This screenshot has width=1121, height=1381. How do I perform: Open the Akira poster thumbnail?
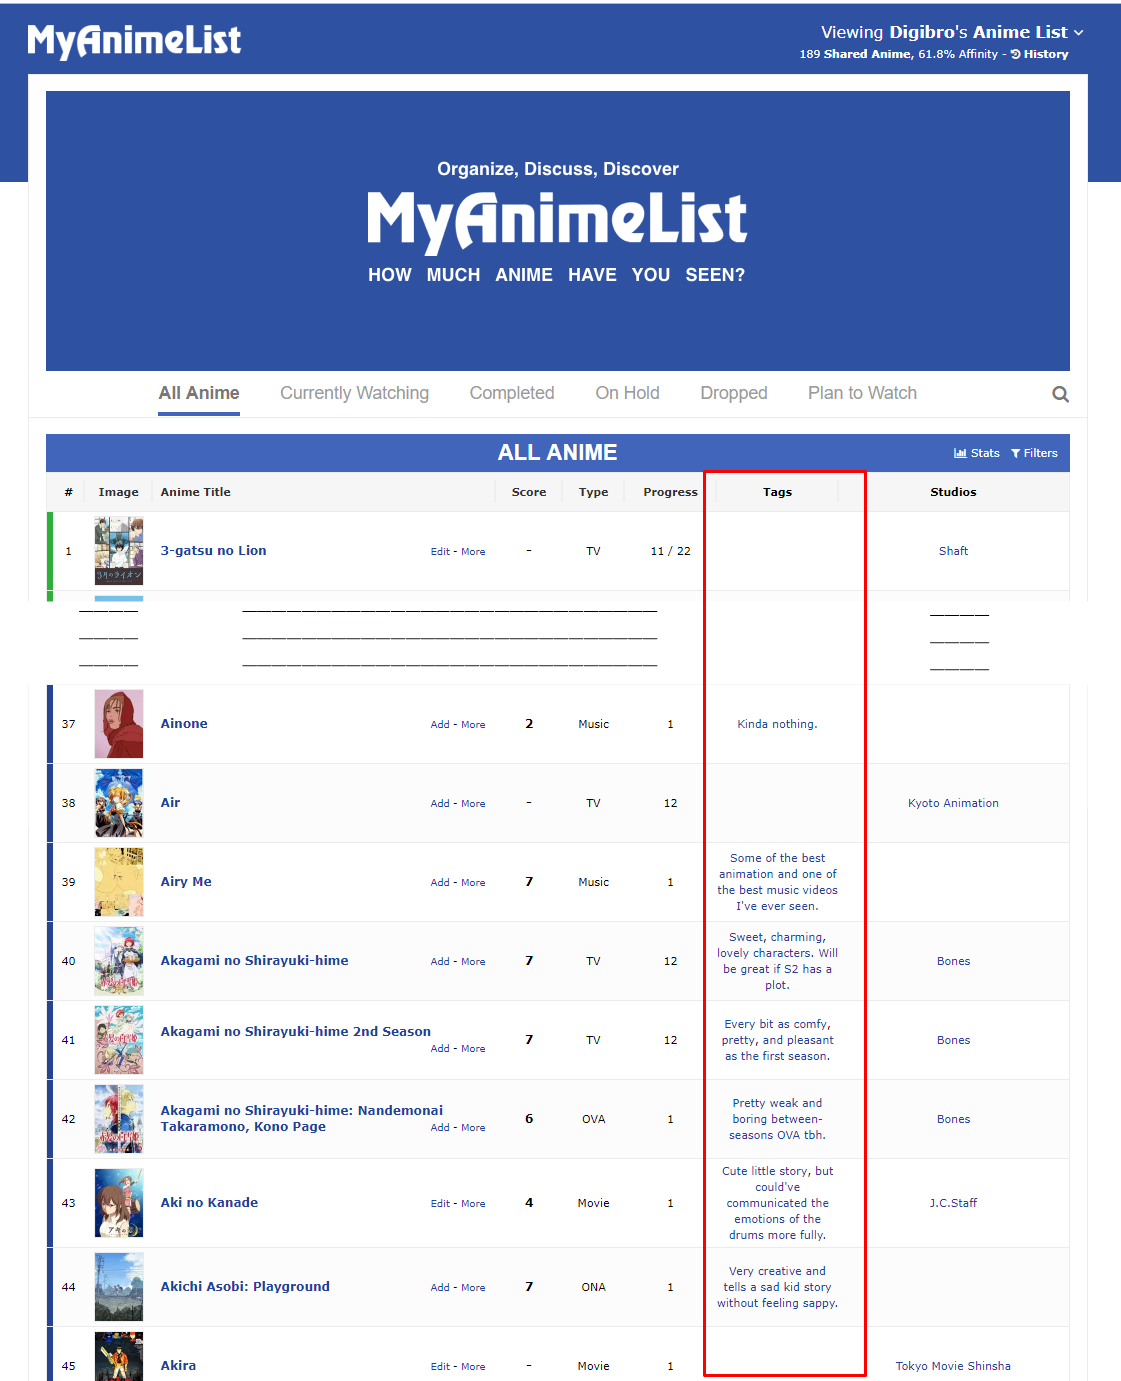click(x=119, y=1358)
